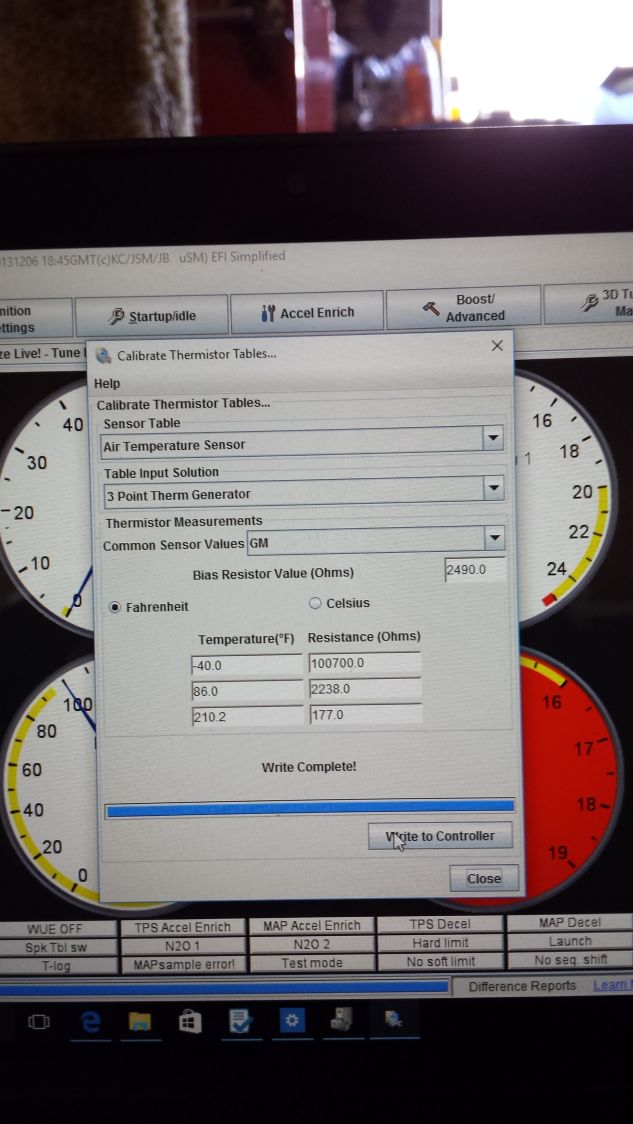
Task: Open Task View on the taskbar
Action: 39,1021
